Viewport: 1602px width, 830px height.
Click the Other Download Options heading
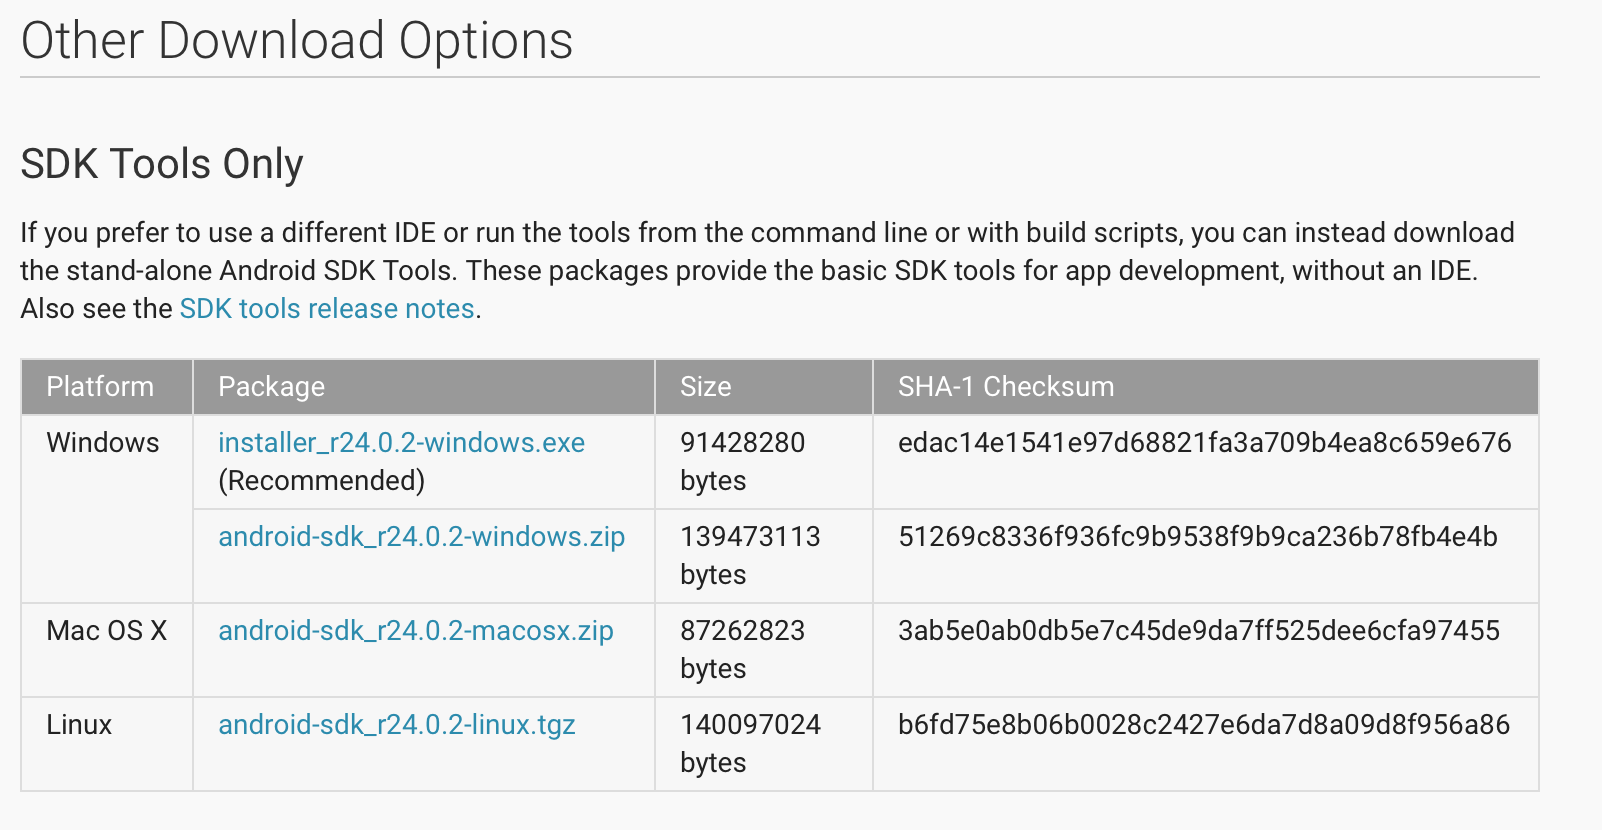[x=297, y=42]
